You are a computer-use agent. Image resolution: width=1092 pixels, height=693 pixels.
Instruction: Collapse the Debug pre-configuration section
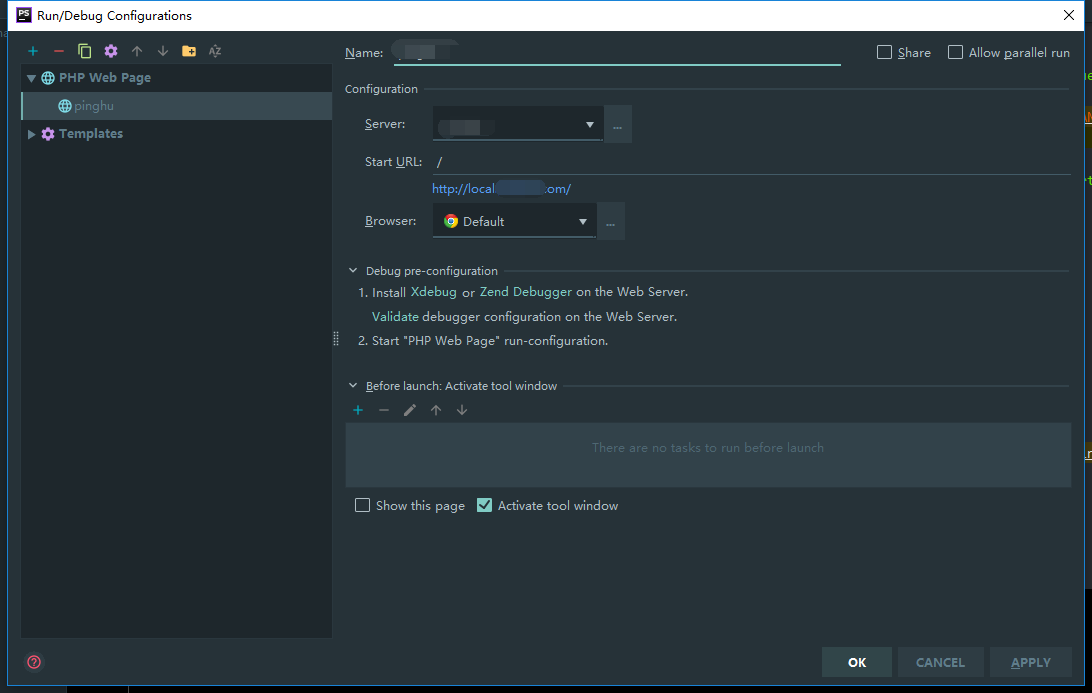[353, 270]
